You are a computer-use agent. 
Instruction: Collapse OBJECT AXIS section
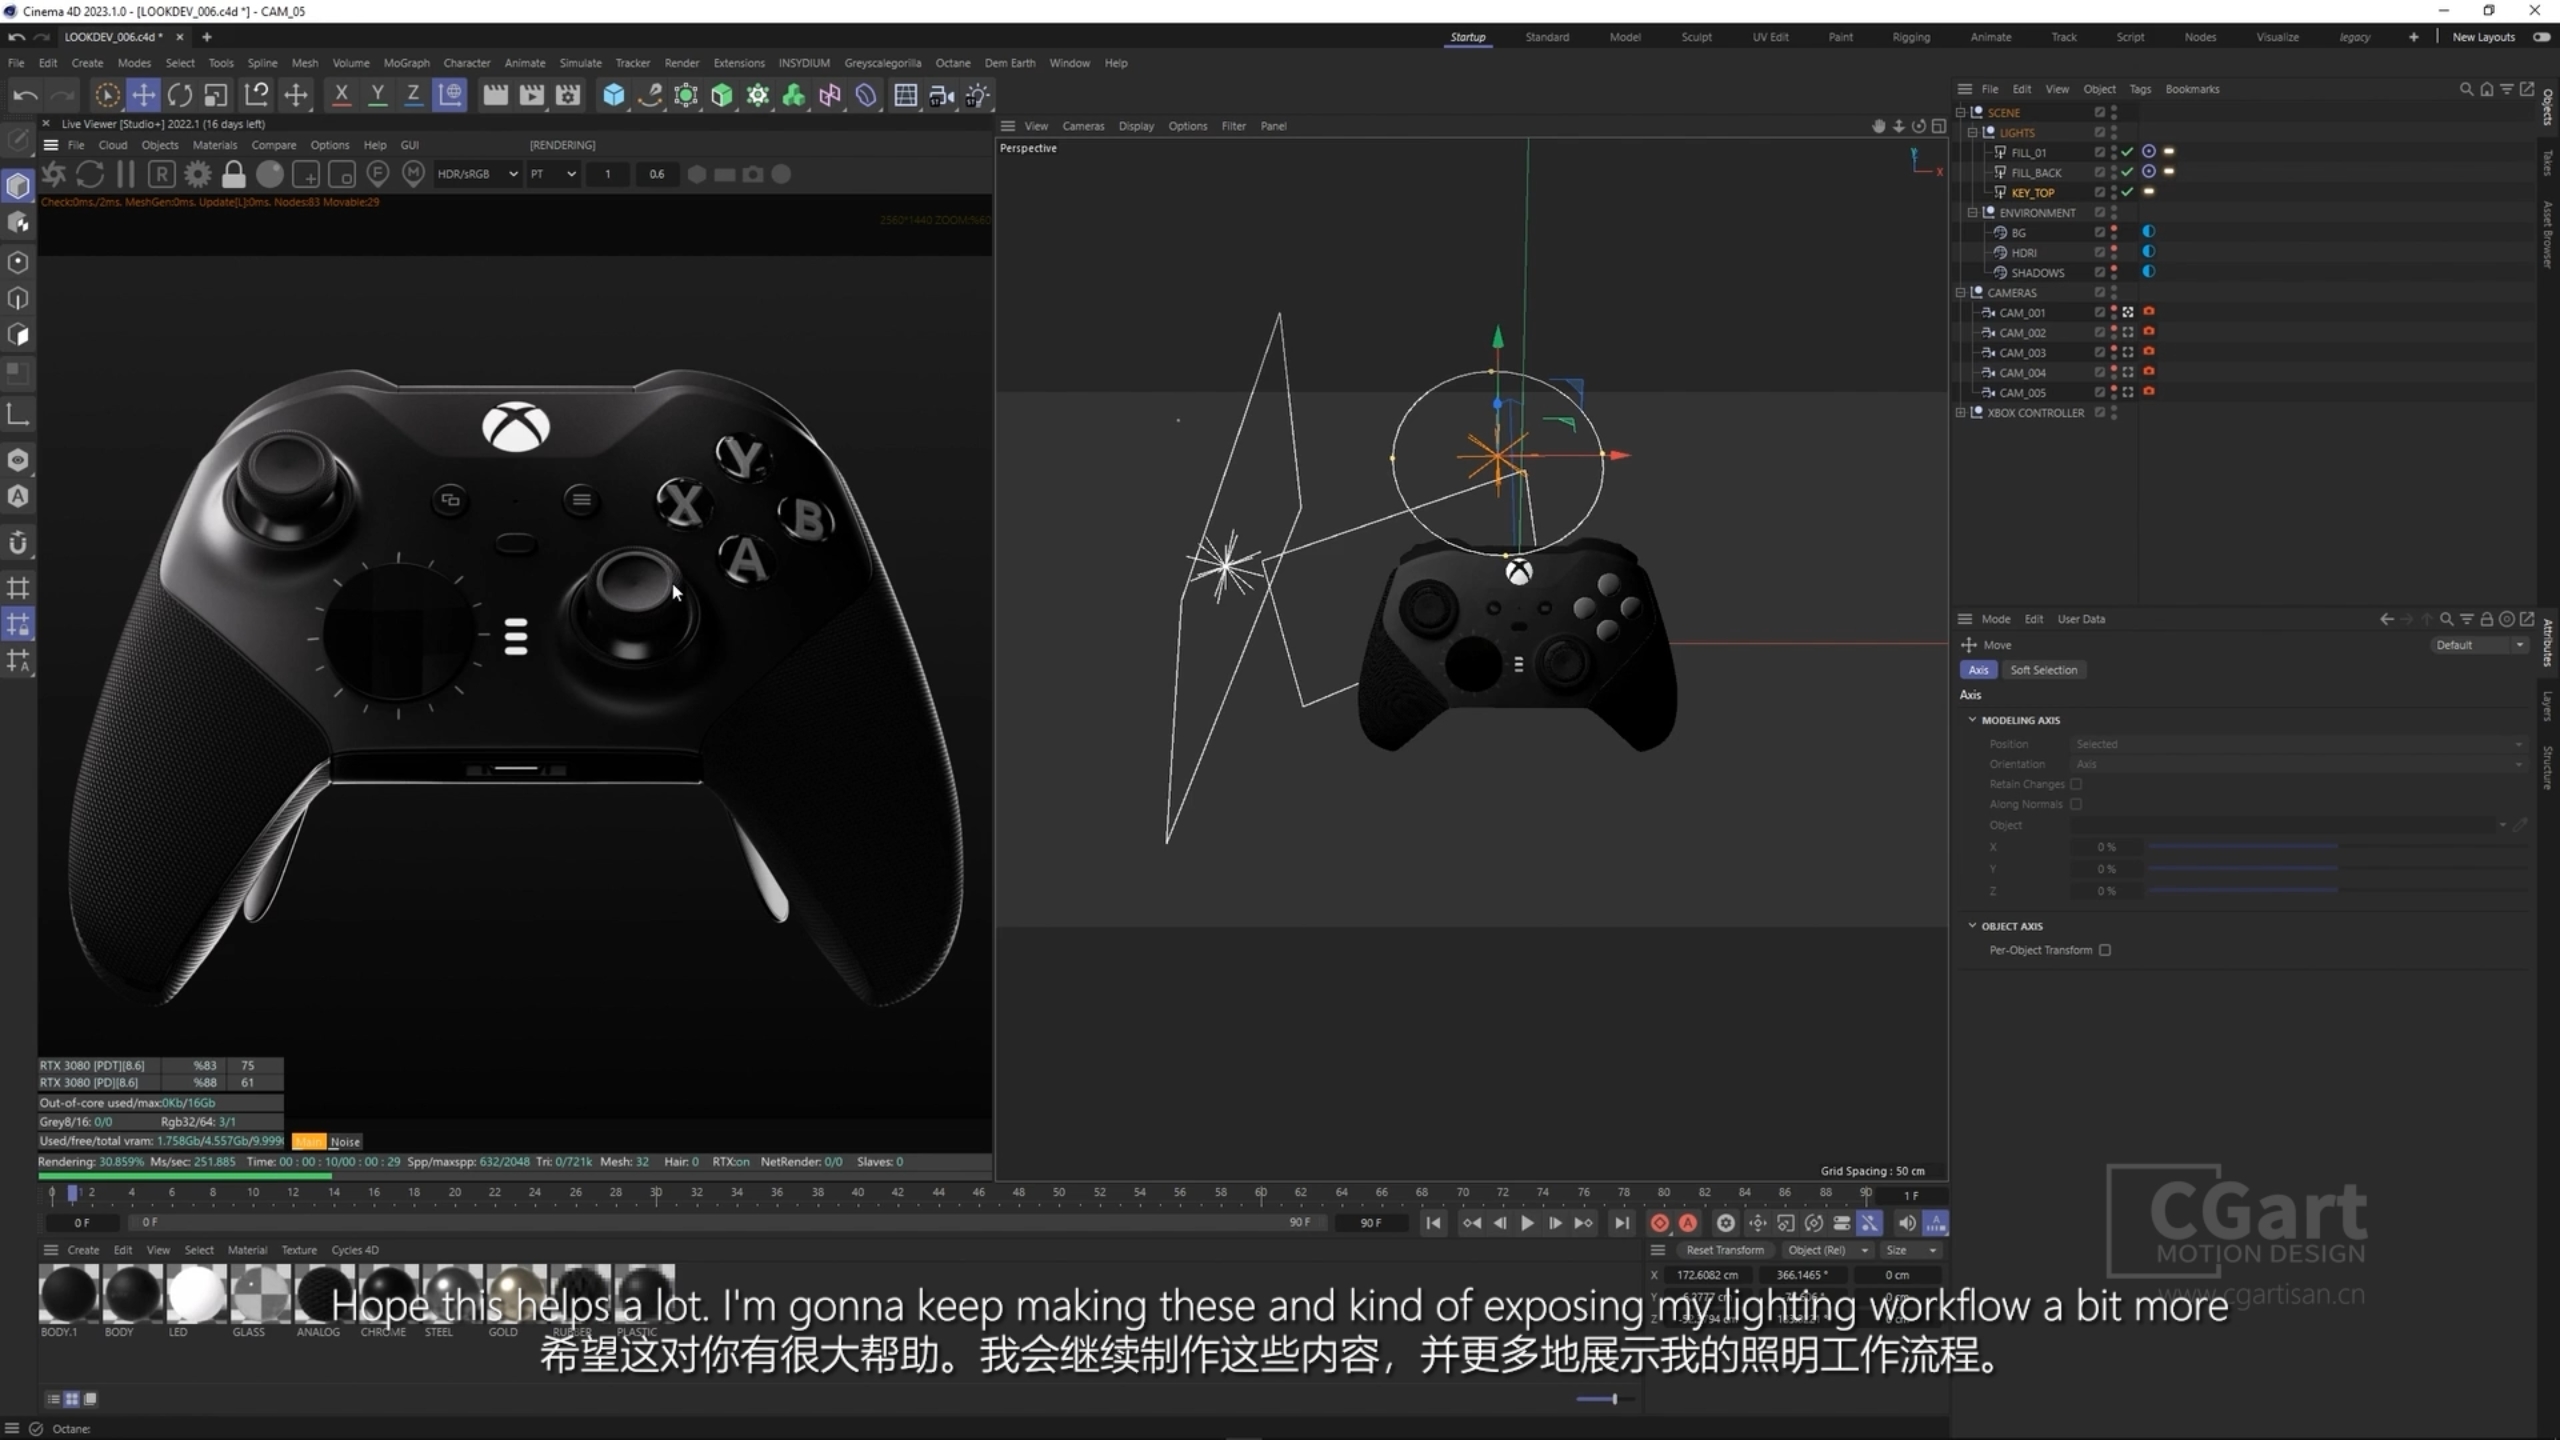1972,926
